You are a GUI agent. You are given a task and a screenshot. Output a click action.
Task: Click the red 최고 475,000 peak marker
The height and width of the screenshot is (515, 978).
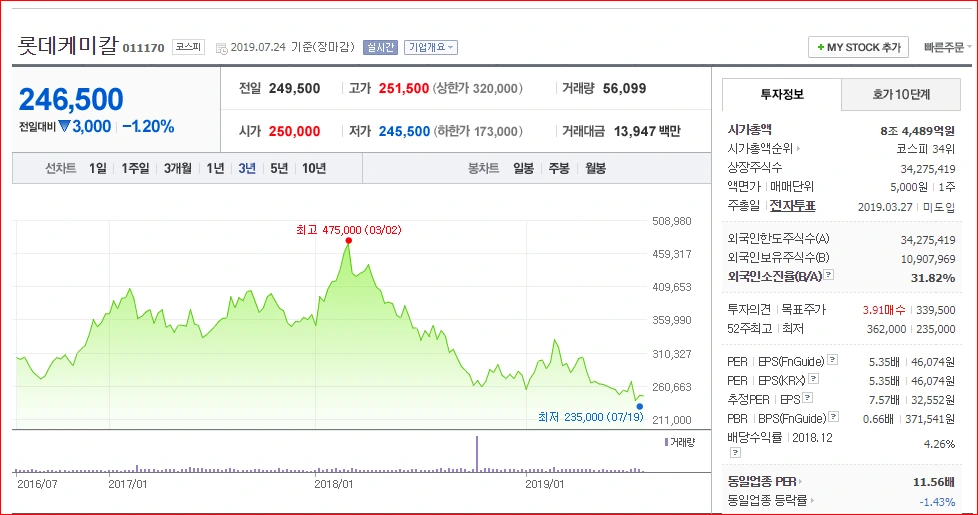click(x=349, y=241)
